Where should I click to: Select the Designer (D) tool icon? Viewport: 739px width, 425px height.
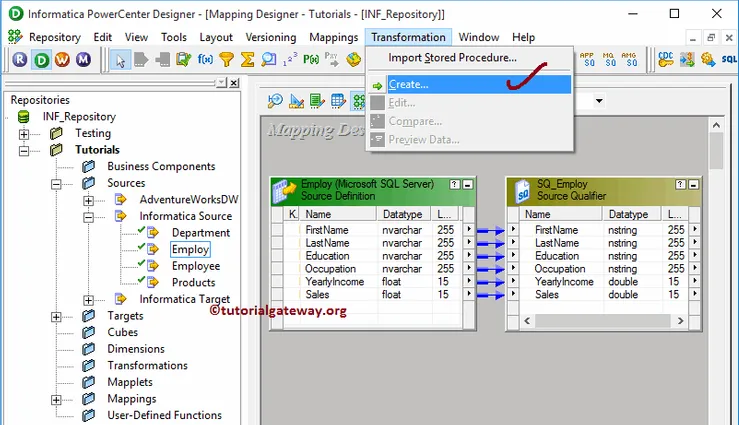(x=41, y=59)
